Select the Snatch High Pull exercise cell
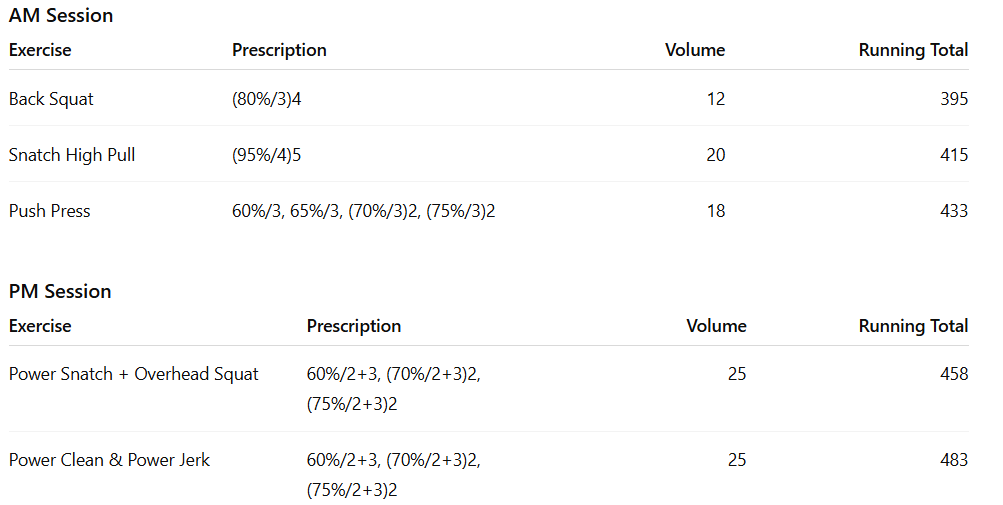The height and width of the screenshot is (505, 1003). [72, 155]
